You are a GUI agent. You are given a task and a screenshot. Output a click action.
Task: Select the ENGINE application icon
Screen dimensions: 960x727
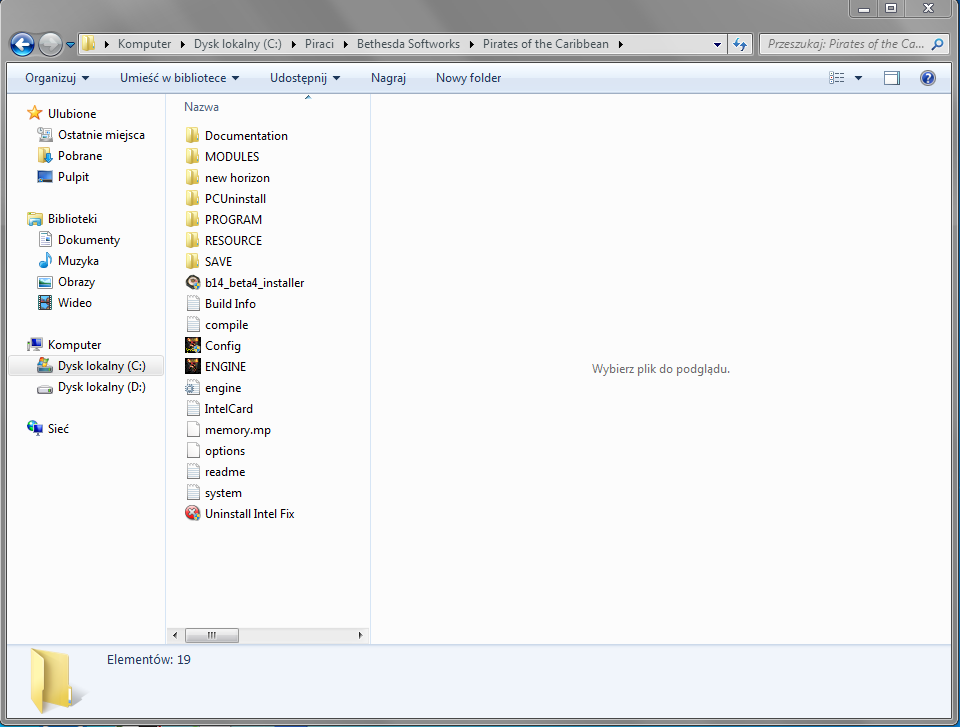point(192,366)
